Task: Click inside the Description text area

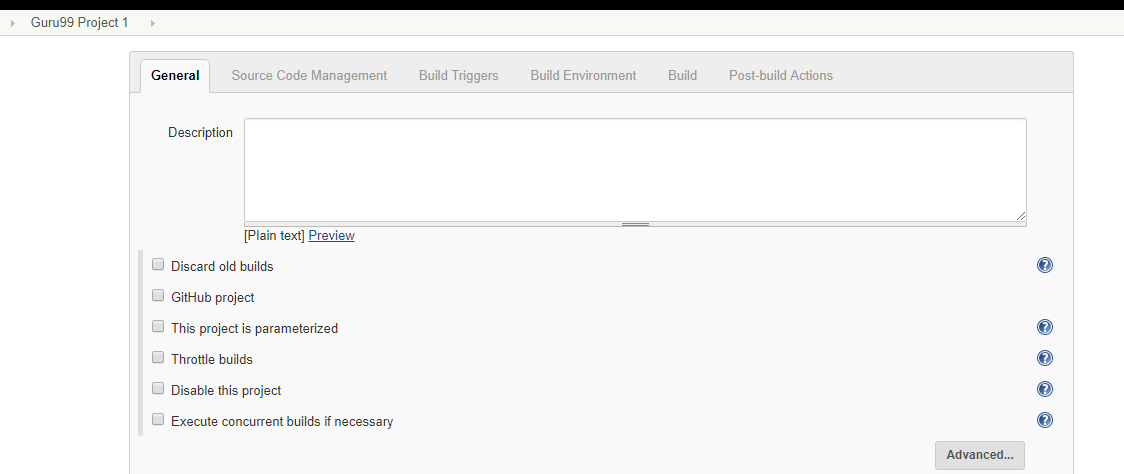Action: click(x=634, y=169)
